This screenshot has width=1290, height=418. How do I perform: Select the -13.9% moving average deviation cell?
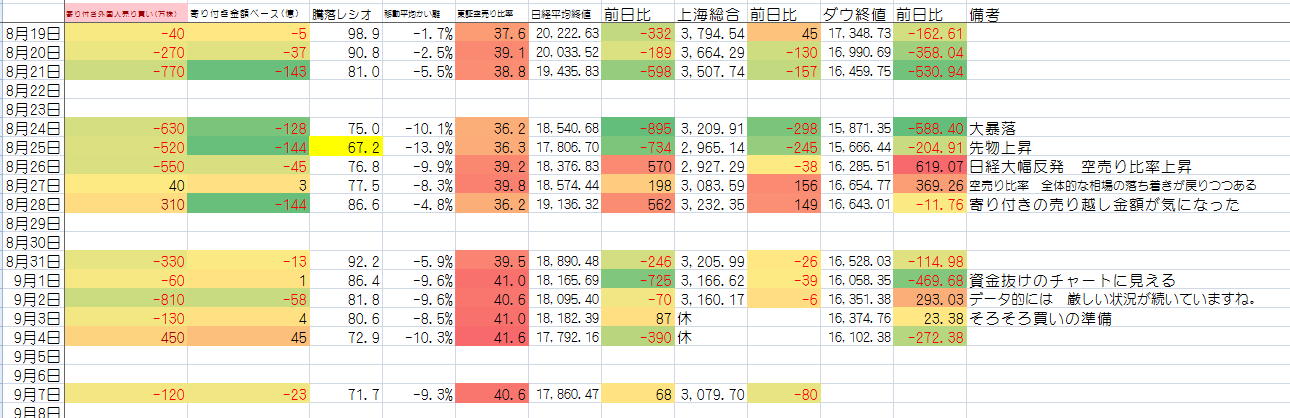point(418,147)
